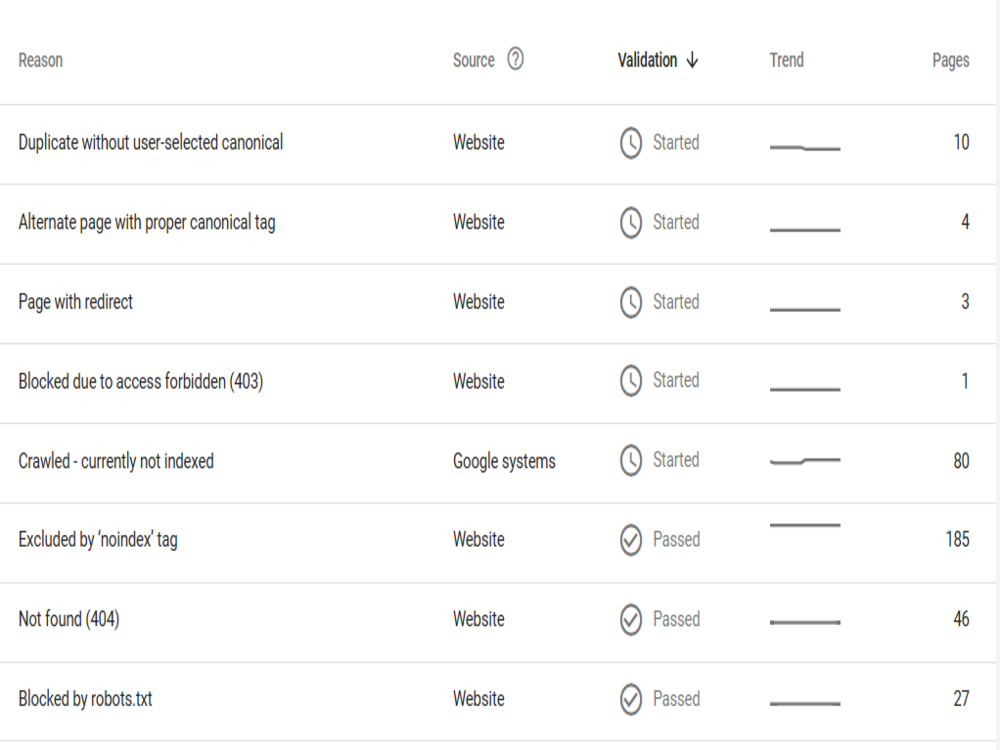The width and height of the screenshot is (1000, 750).
Task: Click the Validation sort arrow icon
Action: click(x=692, y=61)
